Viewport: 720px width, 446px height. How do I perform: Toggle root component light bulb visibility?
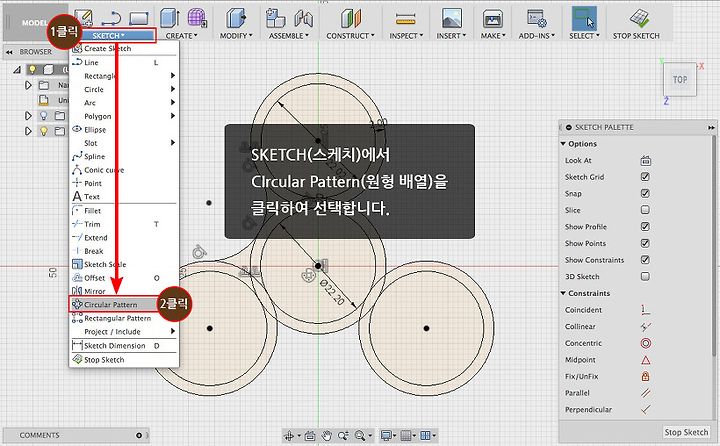[32, 69]
